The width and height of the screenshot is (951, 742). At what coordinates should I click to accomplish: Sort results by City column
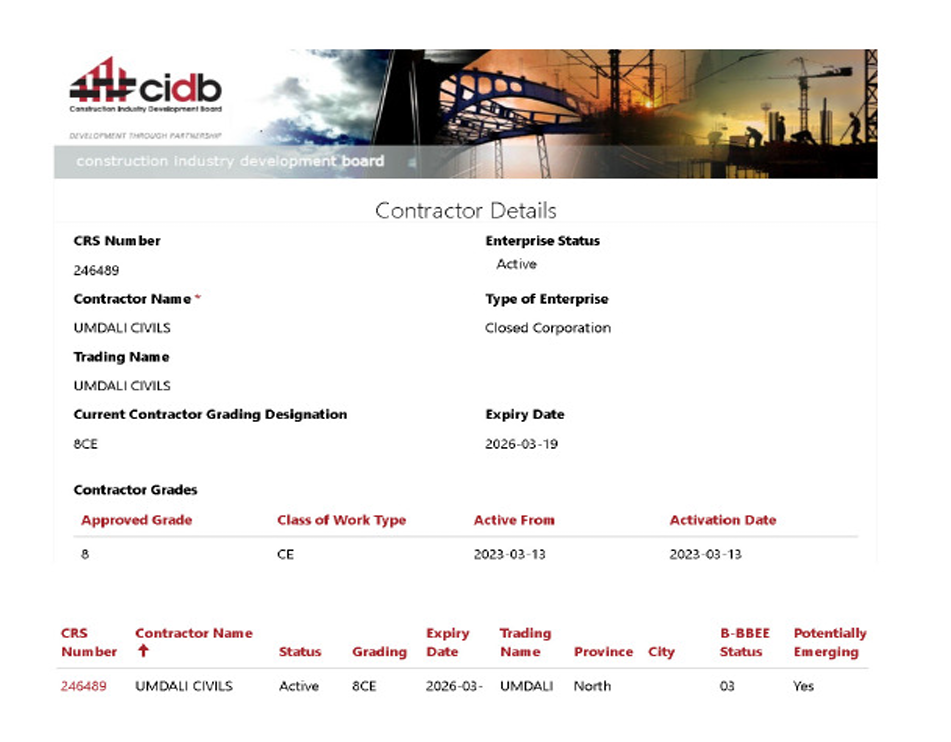click(661, 652)
